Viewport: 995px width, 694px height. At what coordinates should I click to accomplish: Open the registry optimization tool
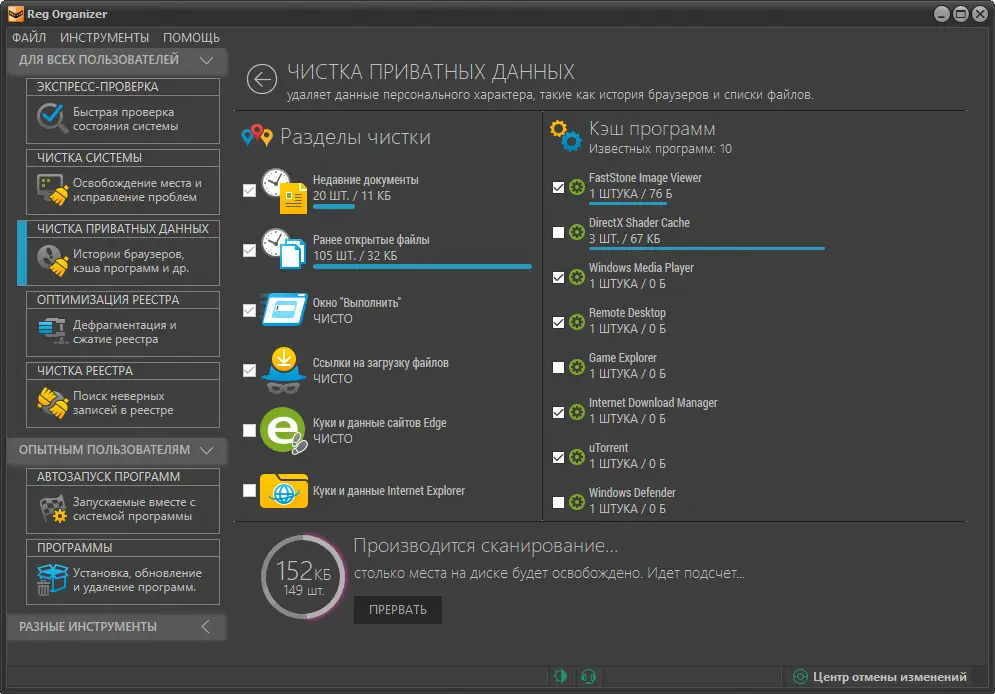pos(122,332)
